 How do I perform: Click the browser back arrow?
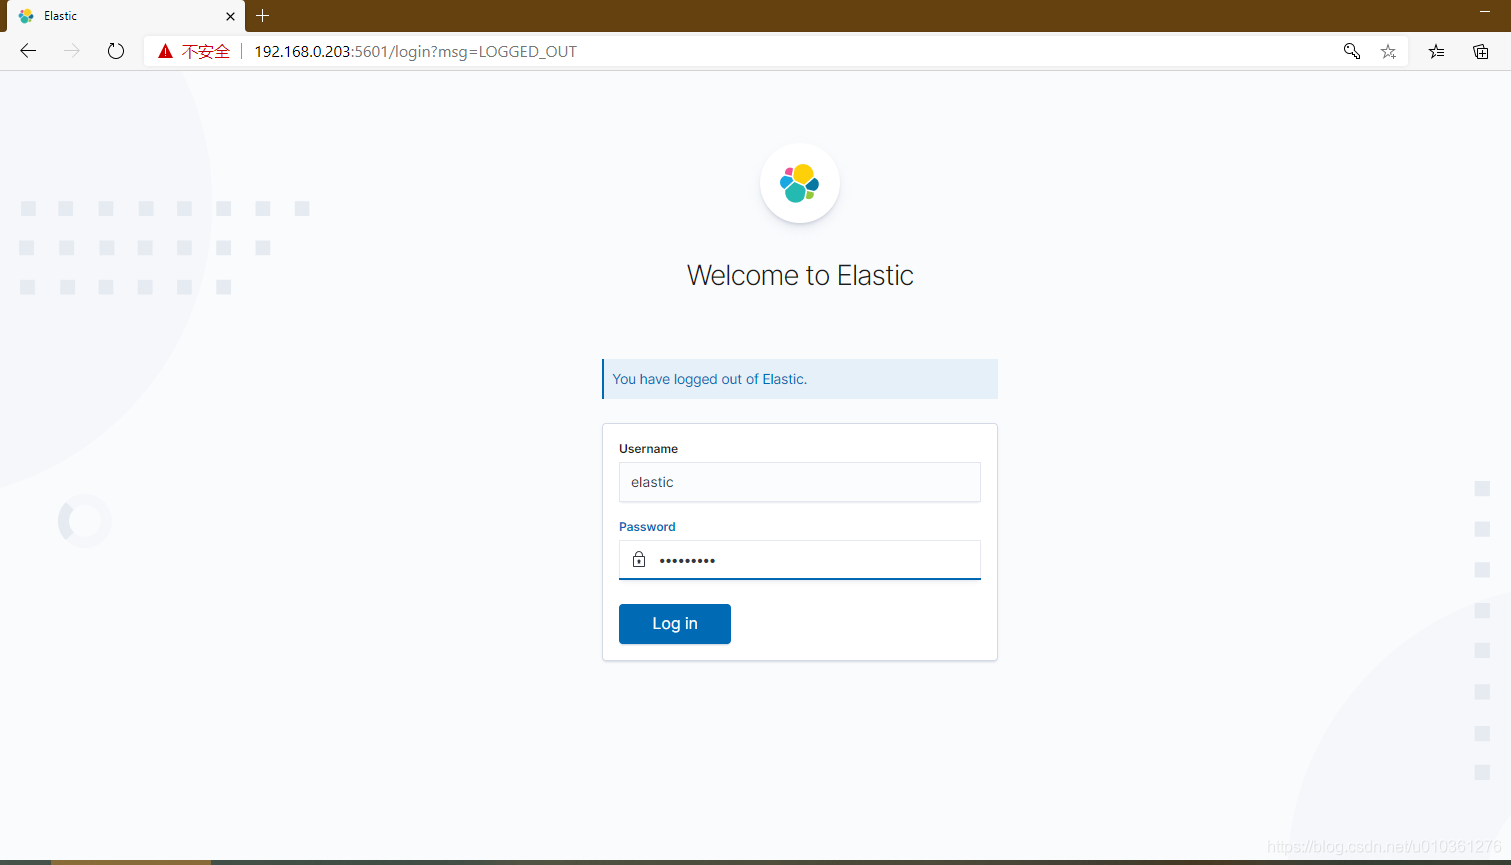[28, 51]
